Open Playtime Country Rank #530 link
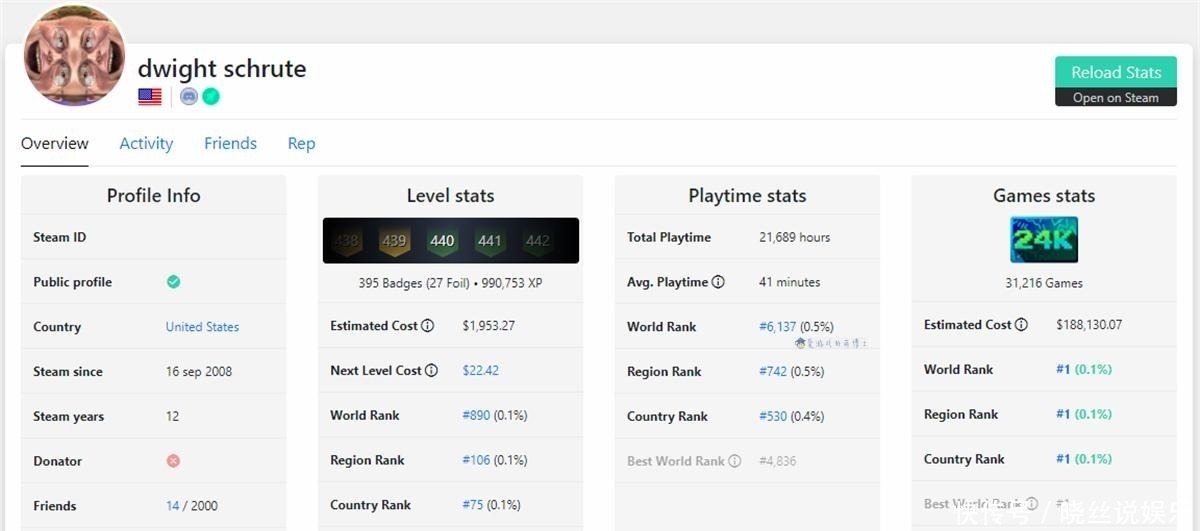The image size is (1200, 531). pos(773,416)
